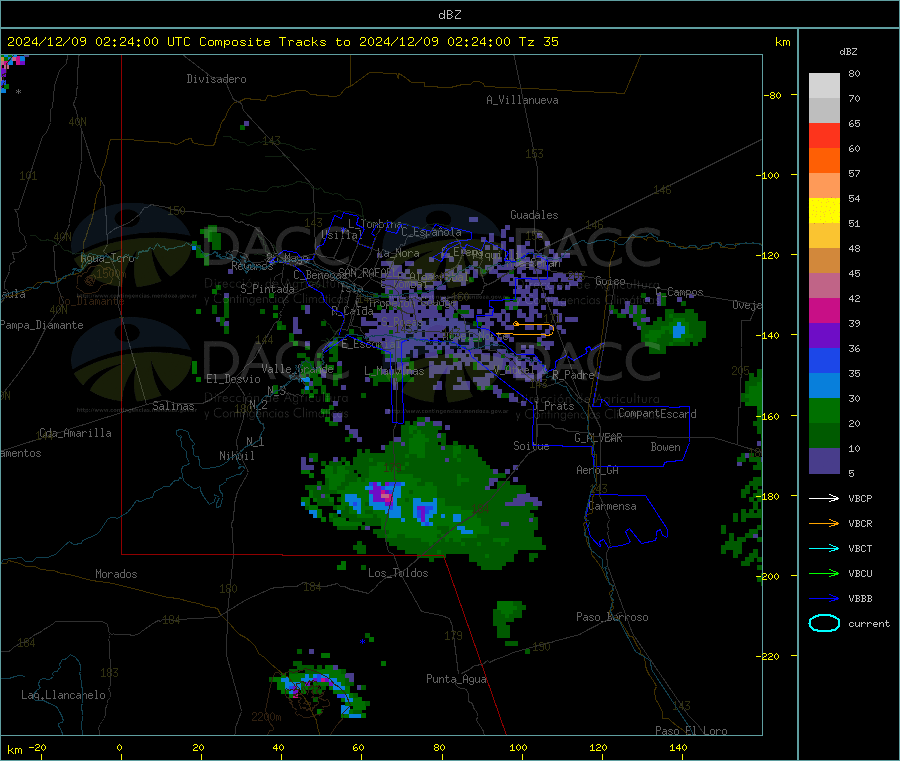
Task: Click the VBCT legend text
Action: [860, 549]
